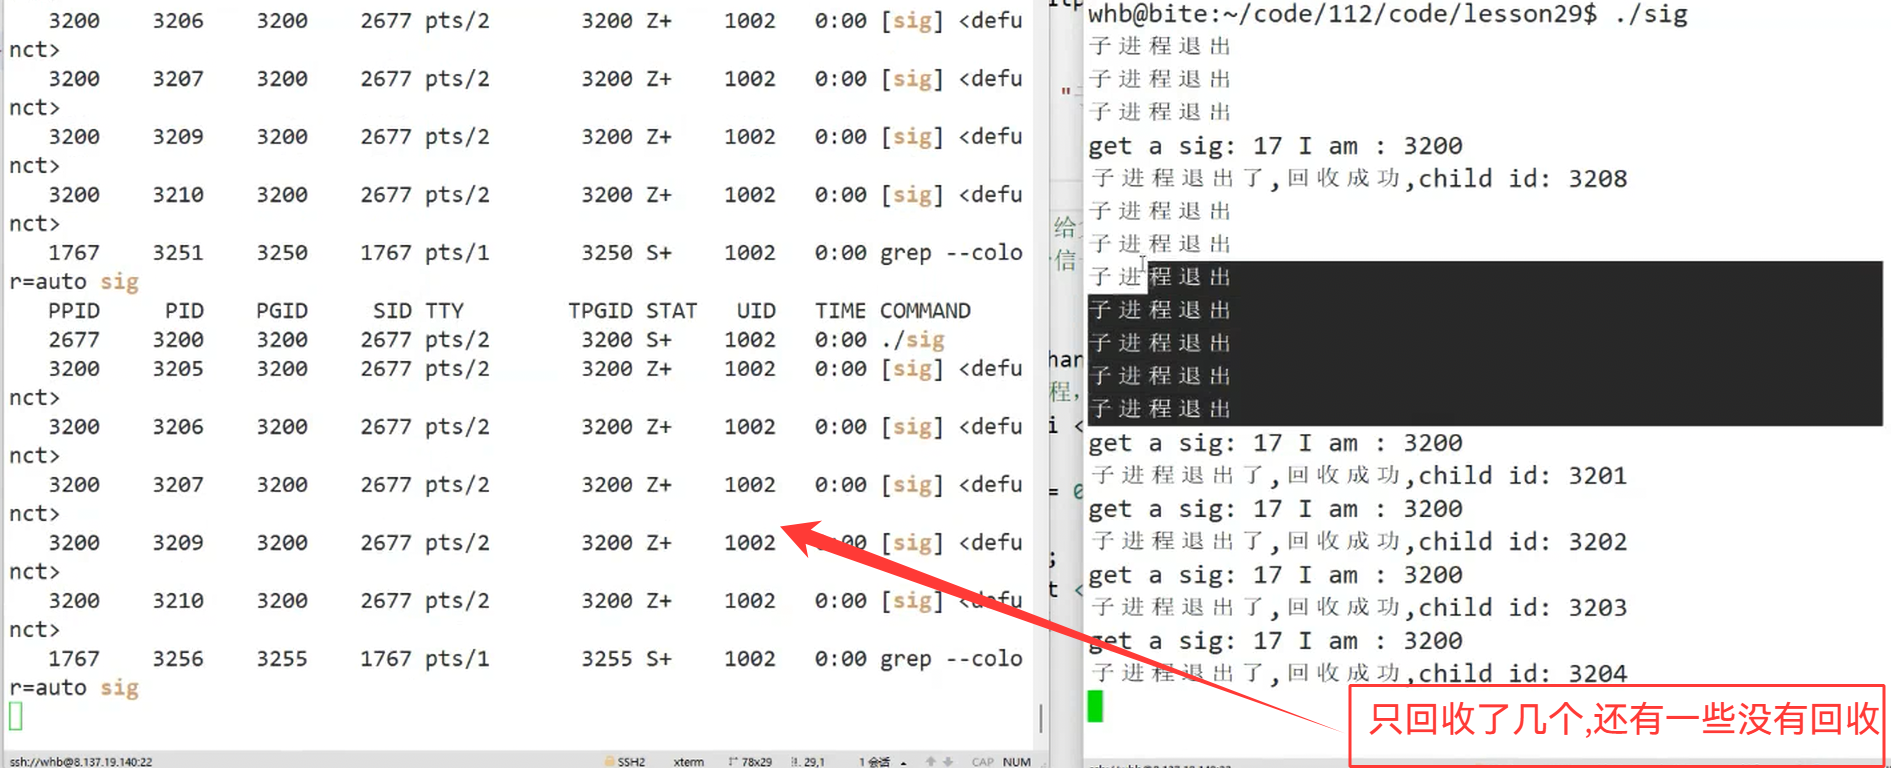Open the session list caret beside 1 会话
The width and height of the screenshot is (1891, 768).
point(904,763)
